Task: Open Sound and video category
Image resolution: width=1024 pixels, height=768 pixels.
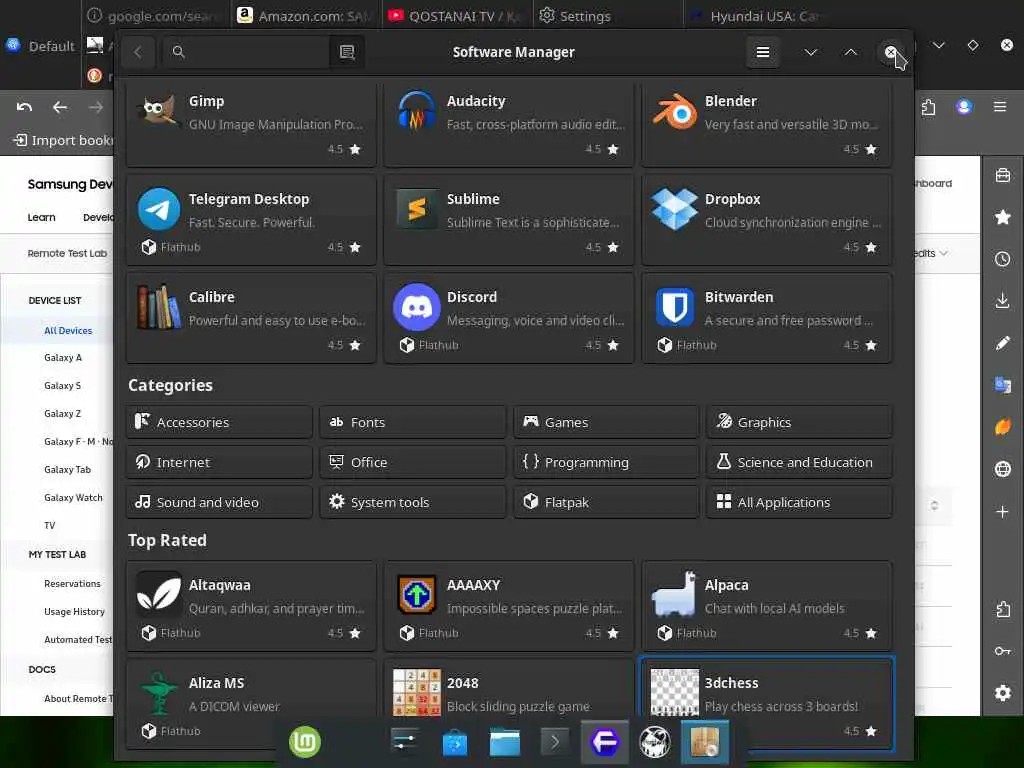Action: point(219,502)
